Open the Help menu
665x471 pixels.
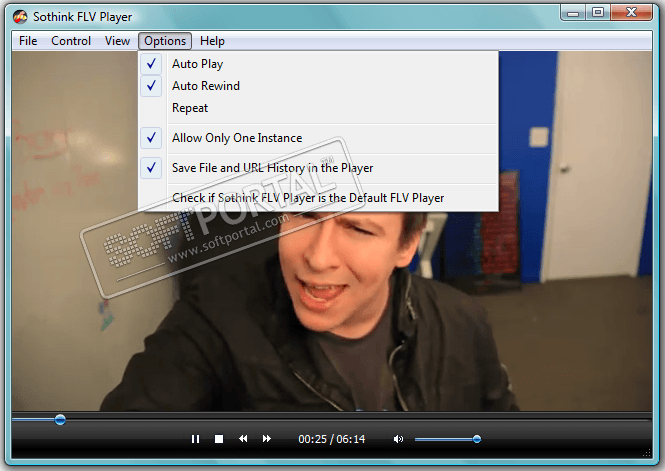tap(212, 41)
